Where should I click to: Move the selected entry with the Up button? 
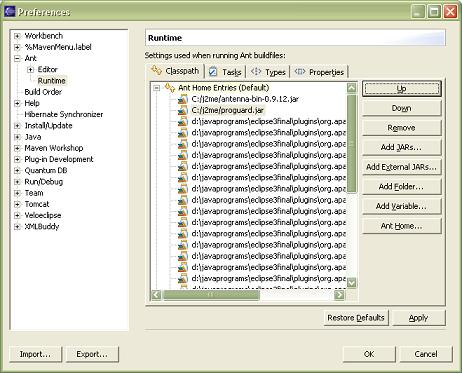pos(402,89)
